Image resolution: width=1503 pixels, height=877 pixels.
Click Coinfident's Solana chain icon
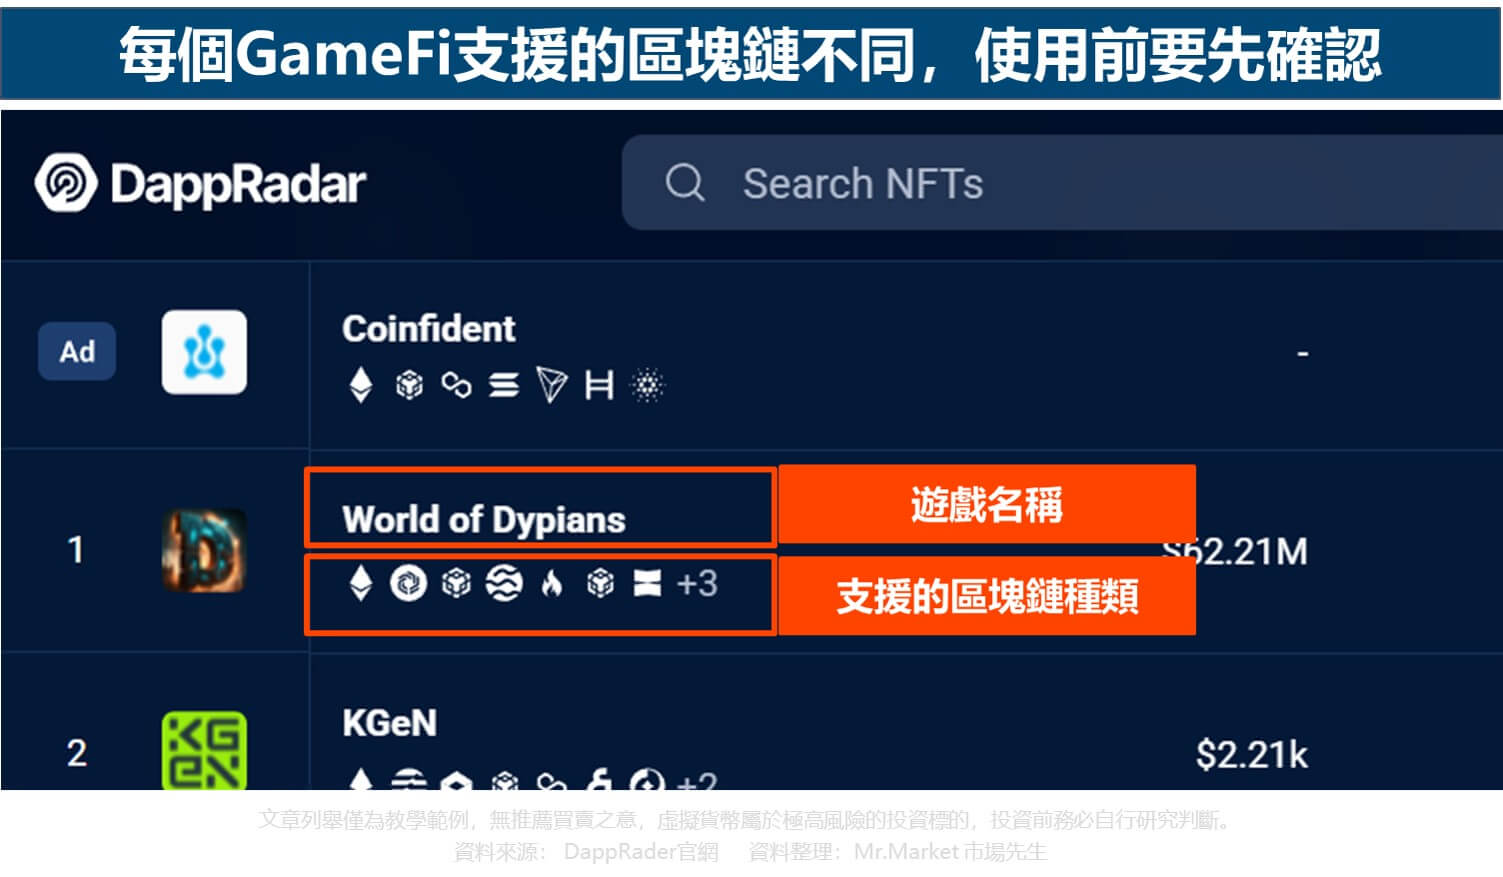[x=504, y=385]
